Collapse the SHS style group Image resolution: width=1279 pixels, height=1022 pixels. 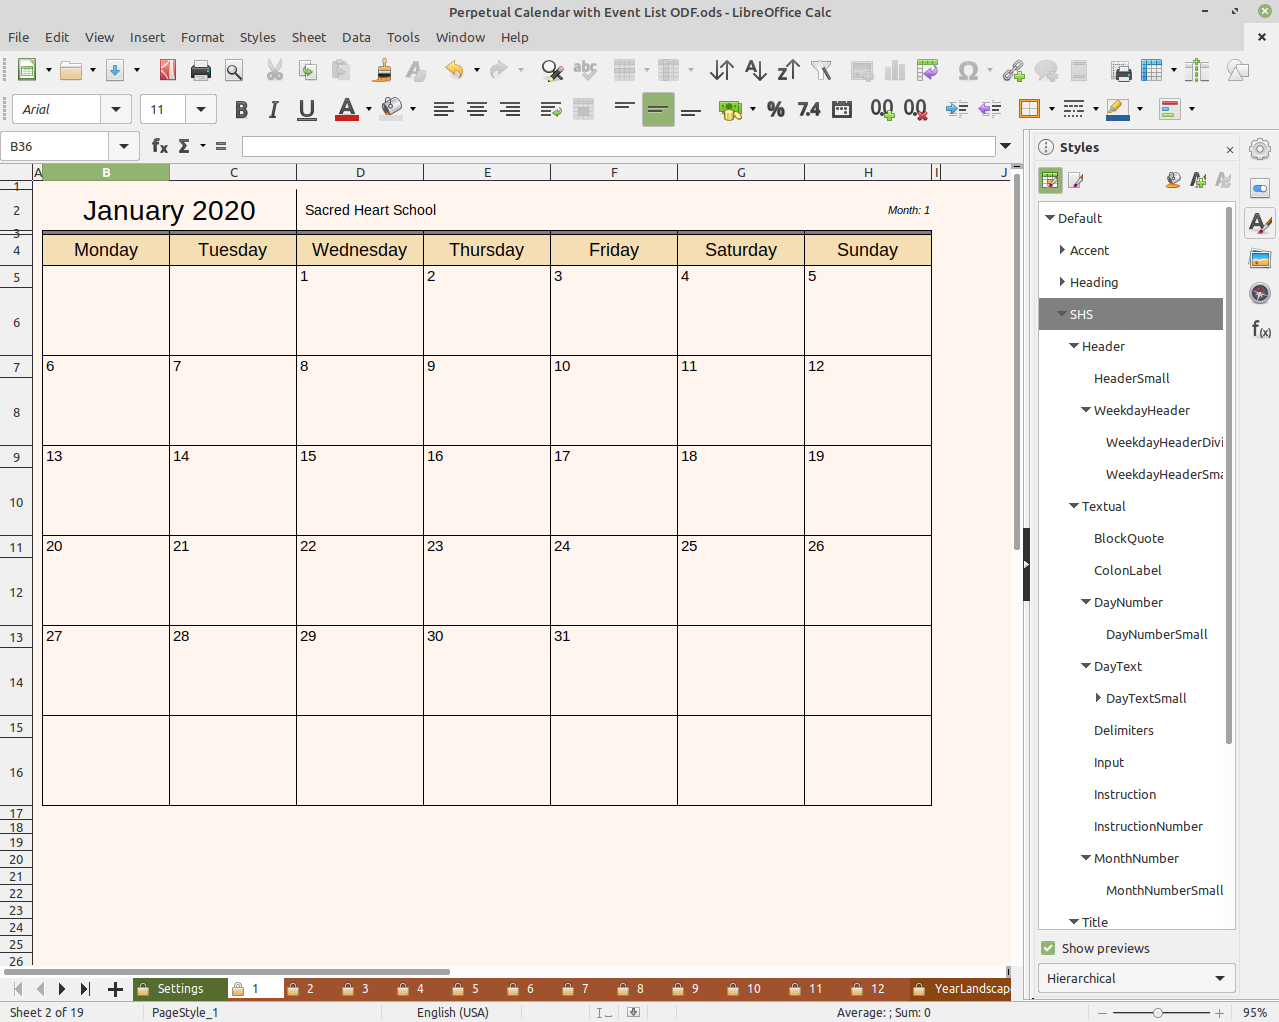pyautogui.click(x=1062, y=314)
